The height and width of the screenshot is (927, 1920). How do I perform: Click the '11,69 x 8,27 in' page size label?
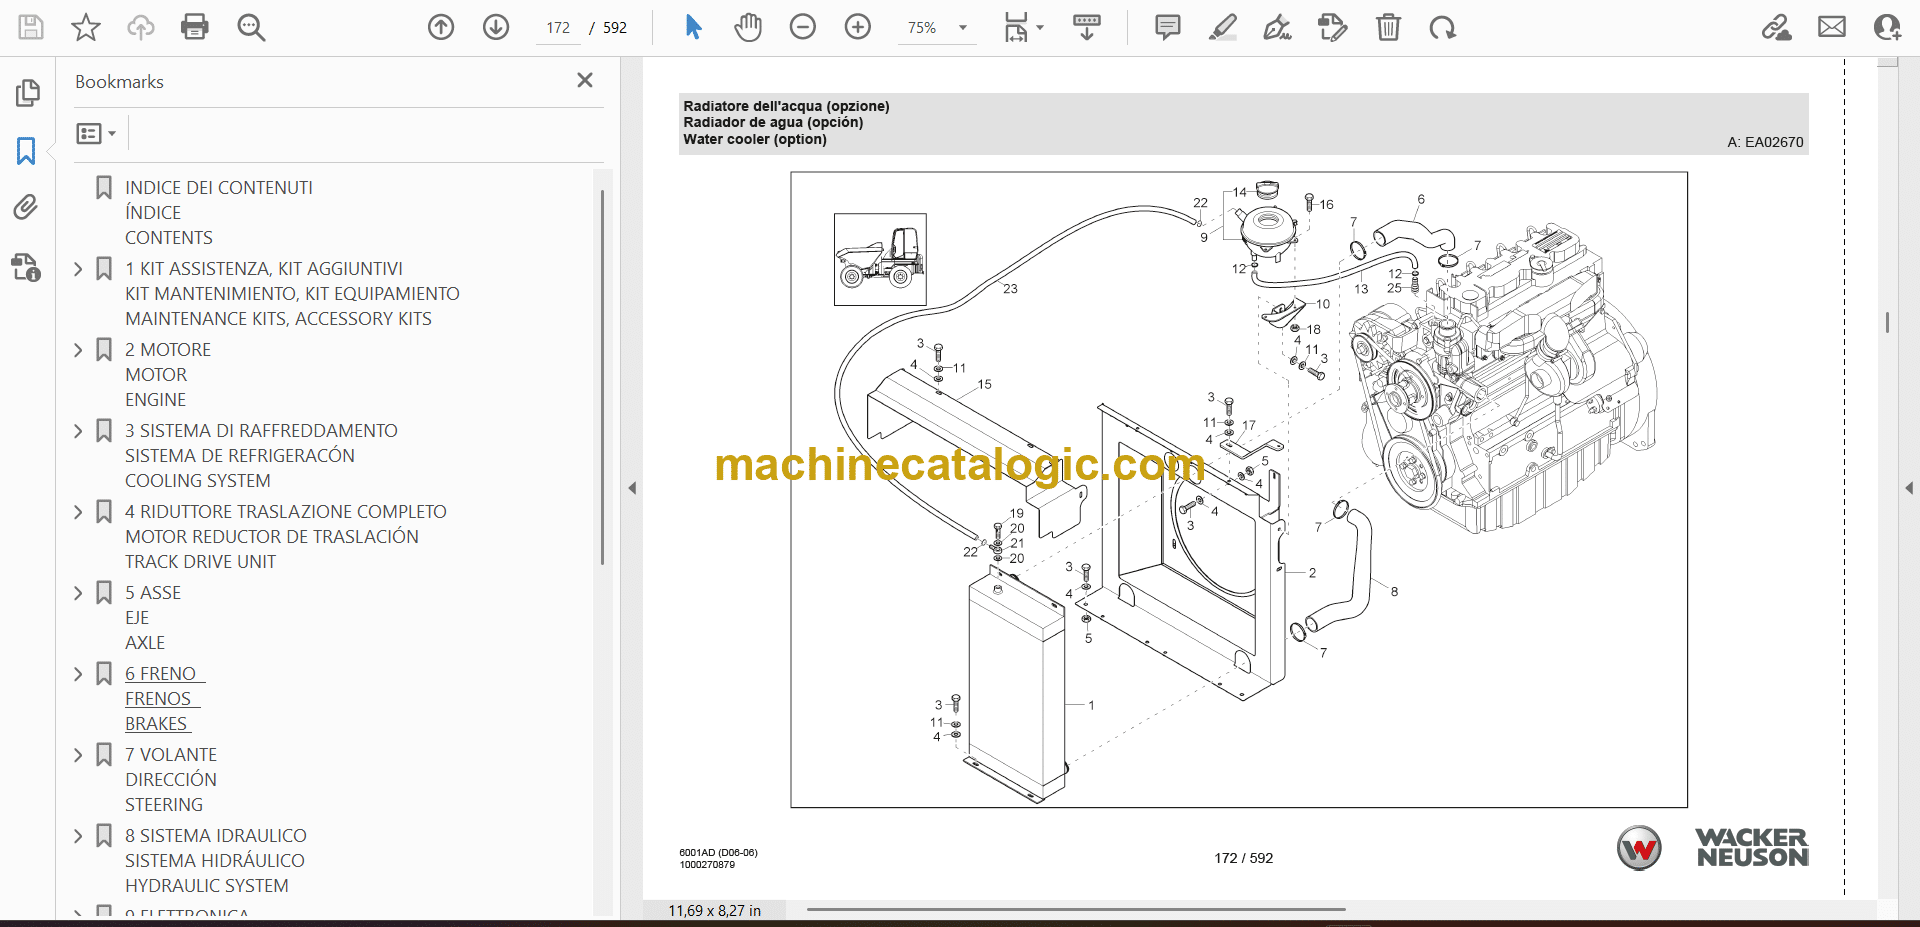tap(714, 911)
